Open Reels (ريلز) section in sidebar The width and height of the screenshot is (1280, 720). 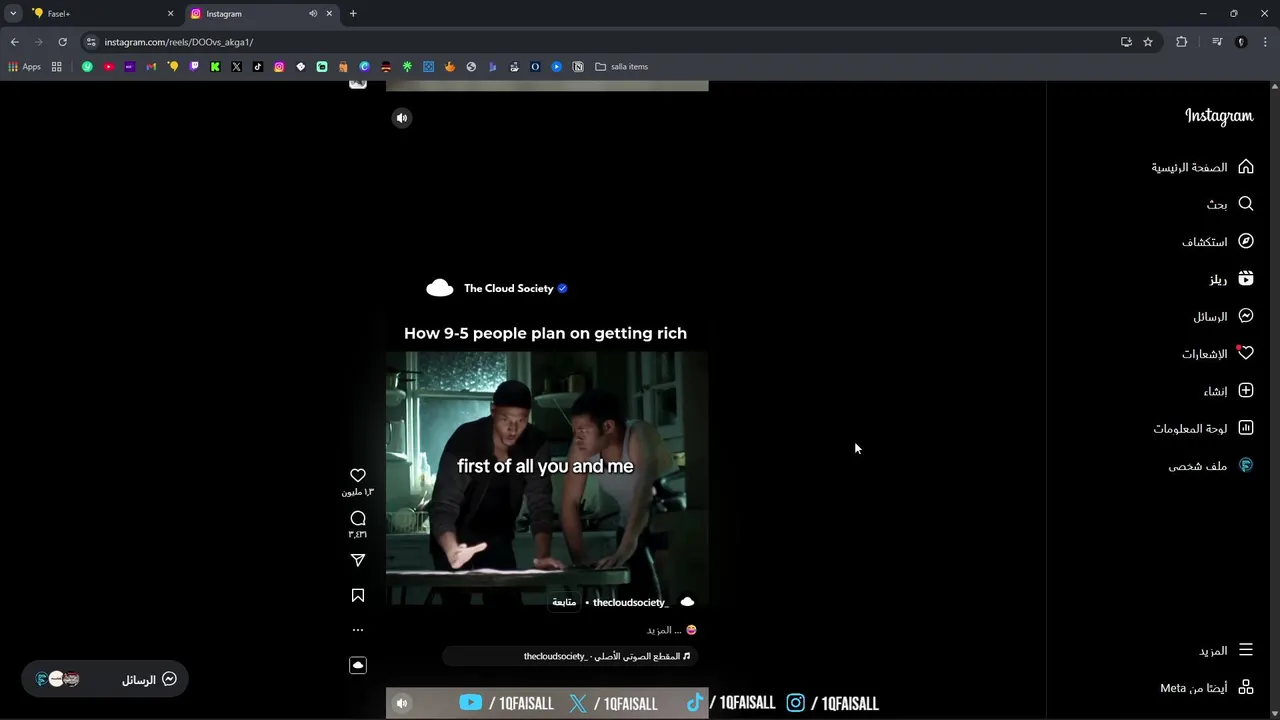coord(1231,279)
